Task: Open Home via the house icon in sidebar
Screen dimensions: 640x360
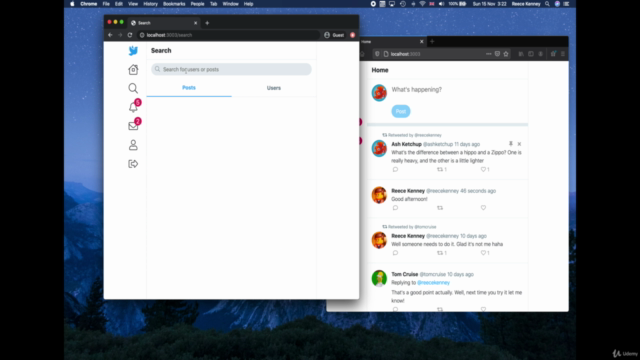Action: click(x=133, y=69)
